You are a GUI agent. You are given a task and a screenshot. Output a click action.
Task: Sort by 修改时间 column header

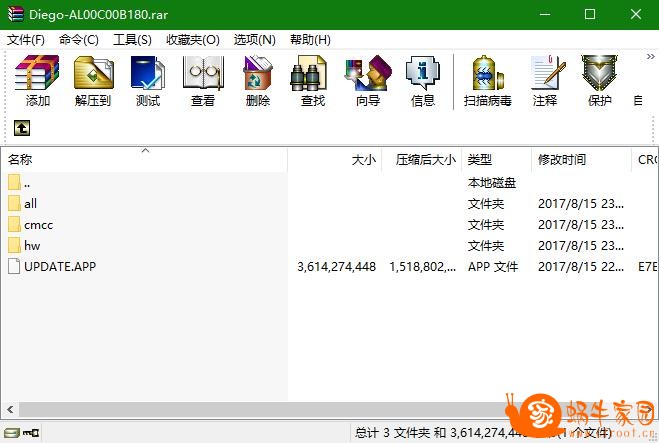tap(581, 160)
